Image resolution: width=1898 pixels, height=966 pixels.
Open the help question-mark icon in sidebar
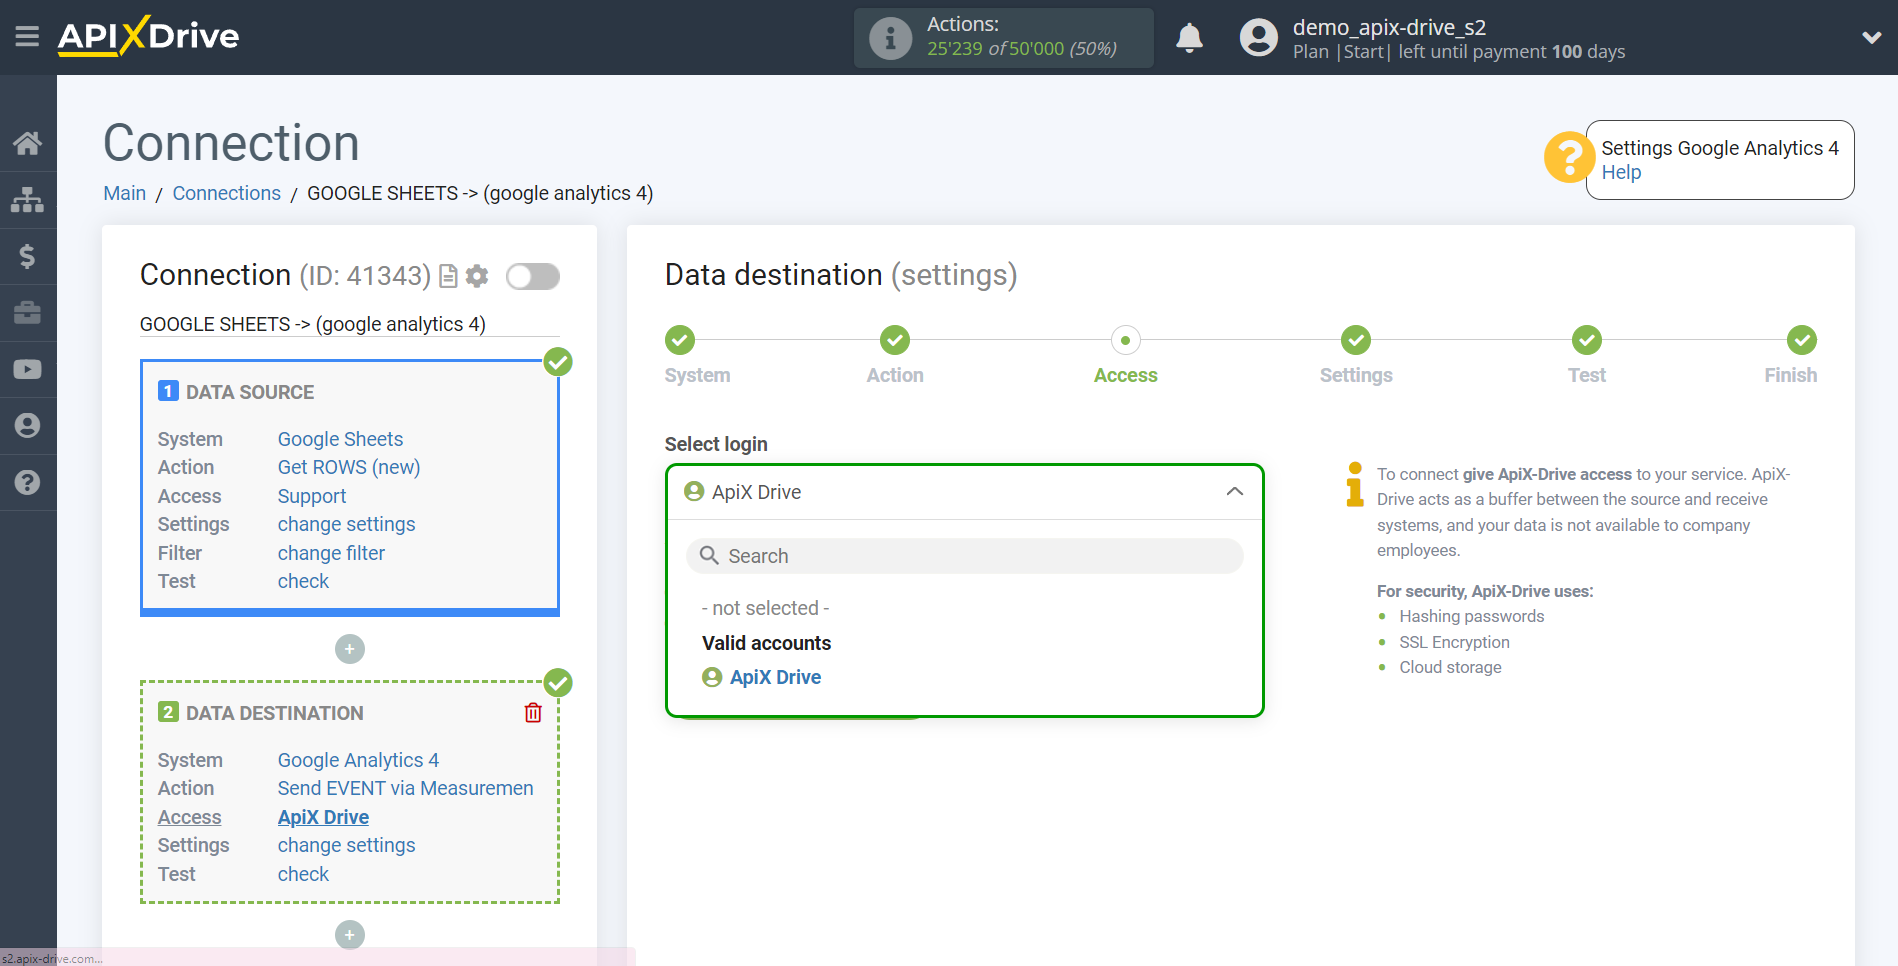(x=28, y=482)
